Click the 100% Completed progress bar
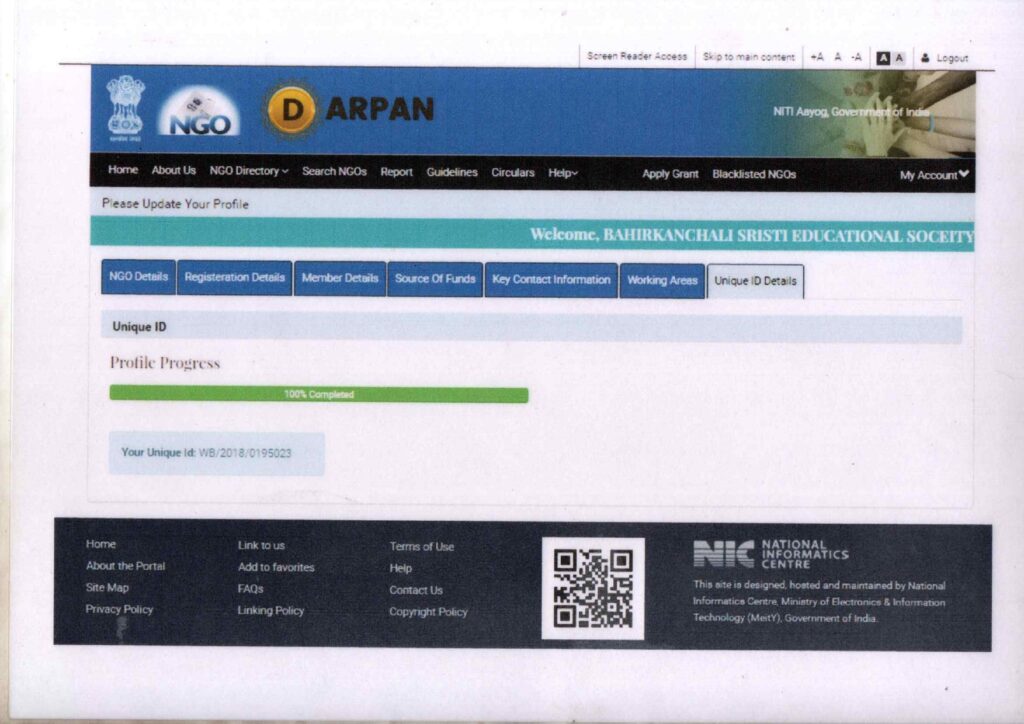The width and height of the screenshot is (1024, 724). click(x=319, y=394)
